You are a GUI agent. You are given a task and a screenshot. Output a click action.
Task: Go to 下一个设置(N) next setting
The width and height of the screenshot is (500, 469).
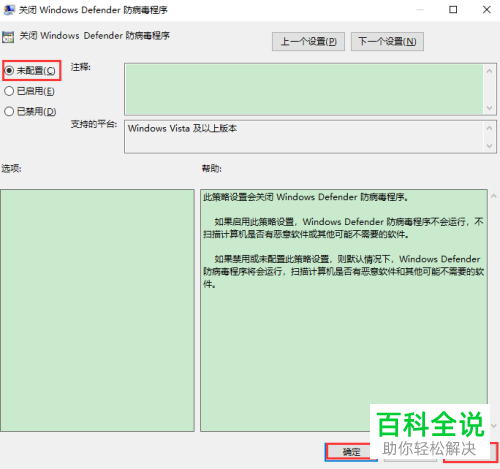[387, 42]
